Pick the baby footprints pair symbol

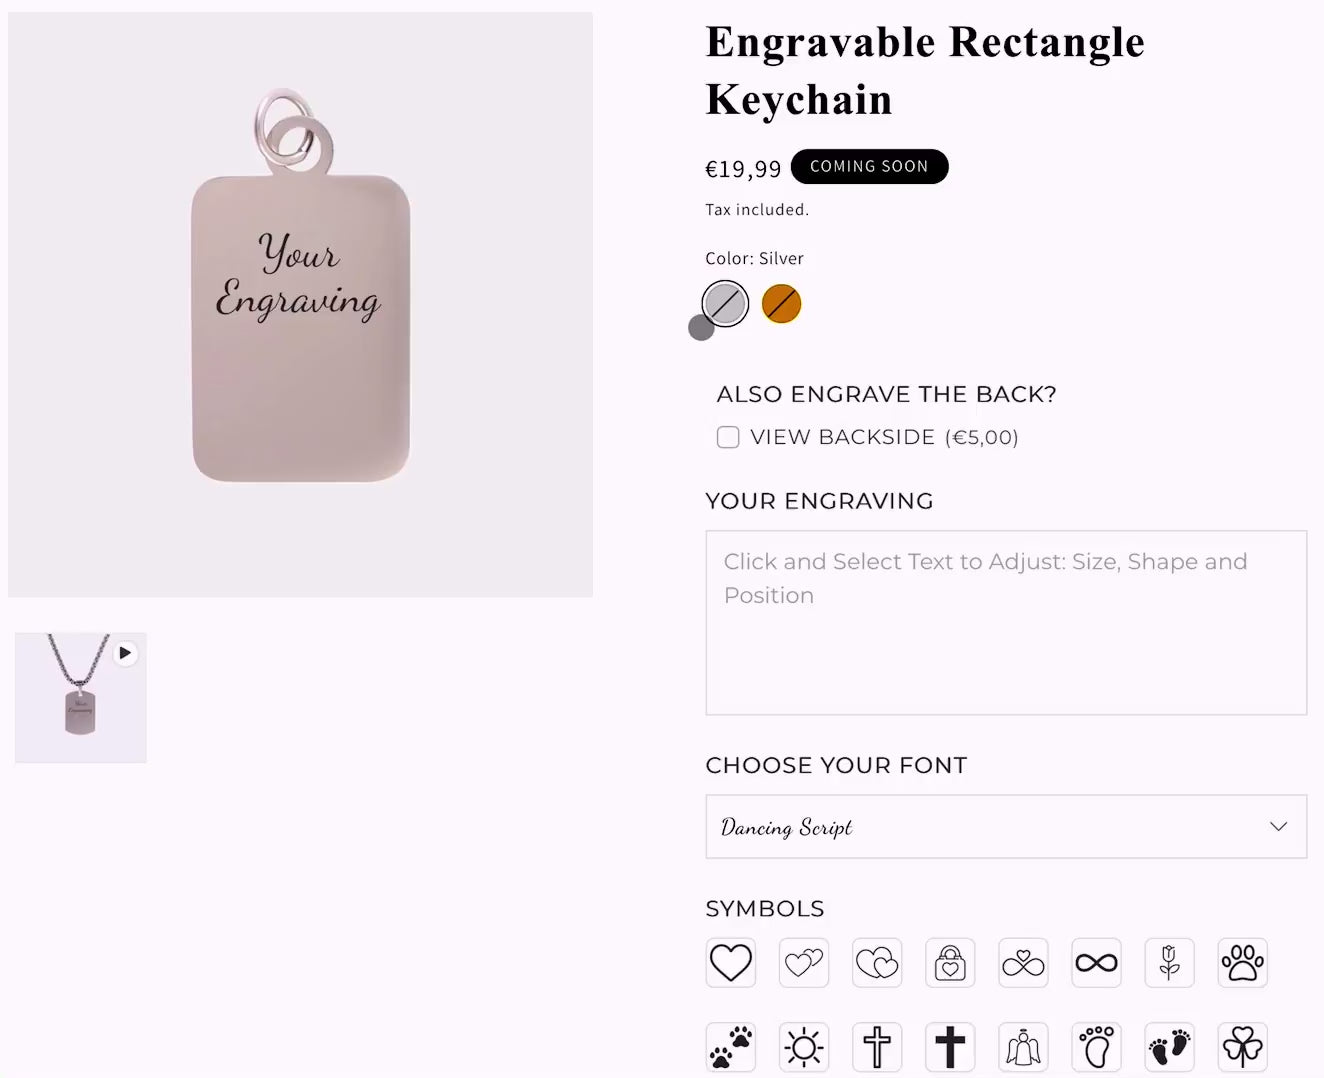click(1169, 1047)
